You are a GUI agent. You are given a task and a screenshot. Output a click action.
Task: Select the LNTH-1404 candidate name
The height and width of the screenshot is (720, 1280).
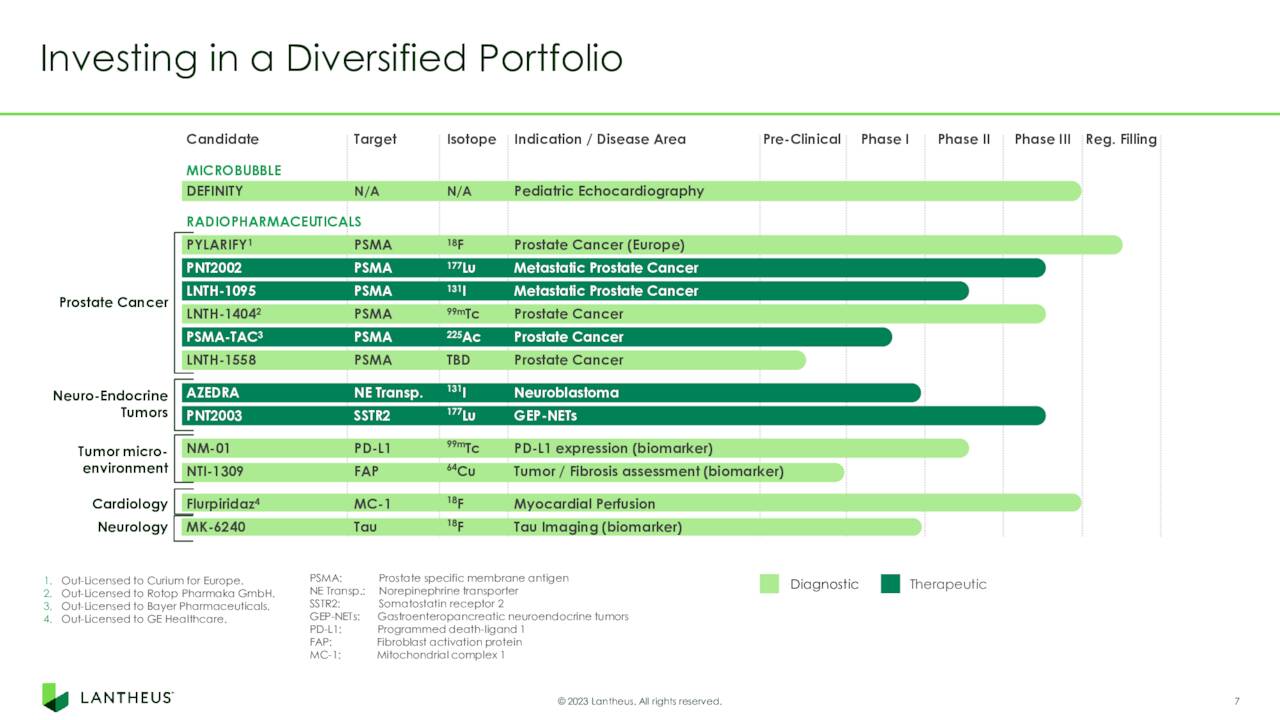tap(224, 314)
